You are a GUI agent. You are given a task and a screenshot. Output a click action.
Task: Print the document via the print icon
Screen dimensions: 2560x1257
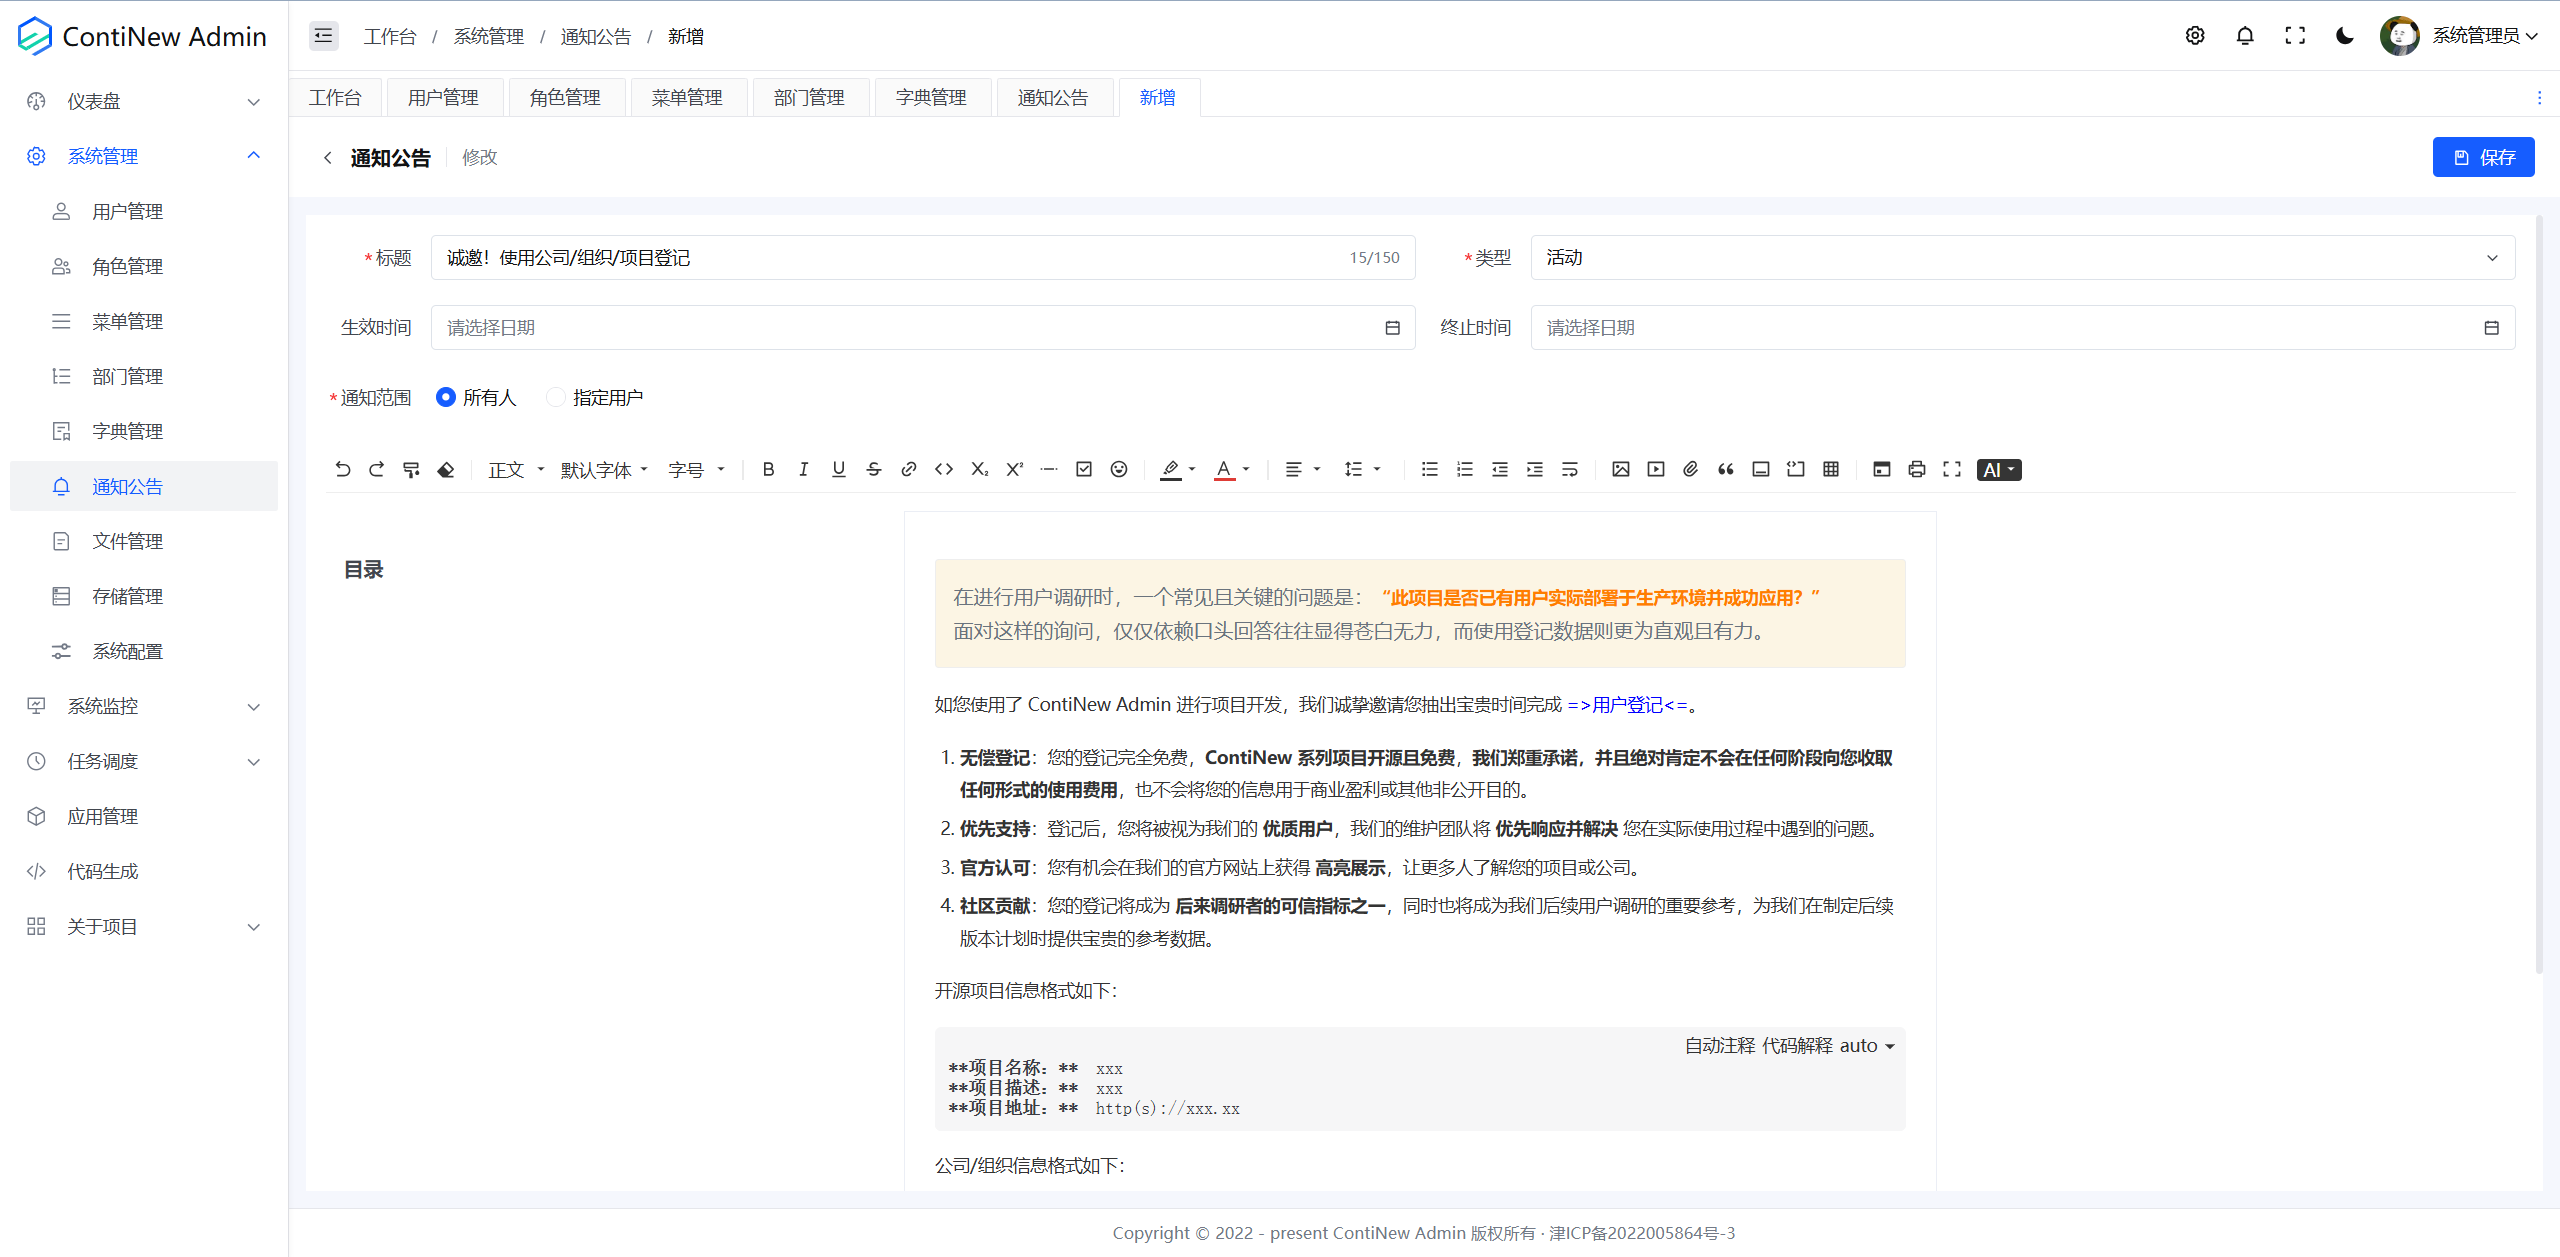tap(1917, 469)
